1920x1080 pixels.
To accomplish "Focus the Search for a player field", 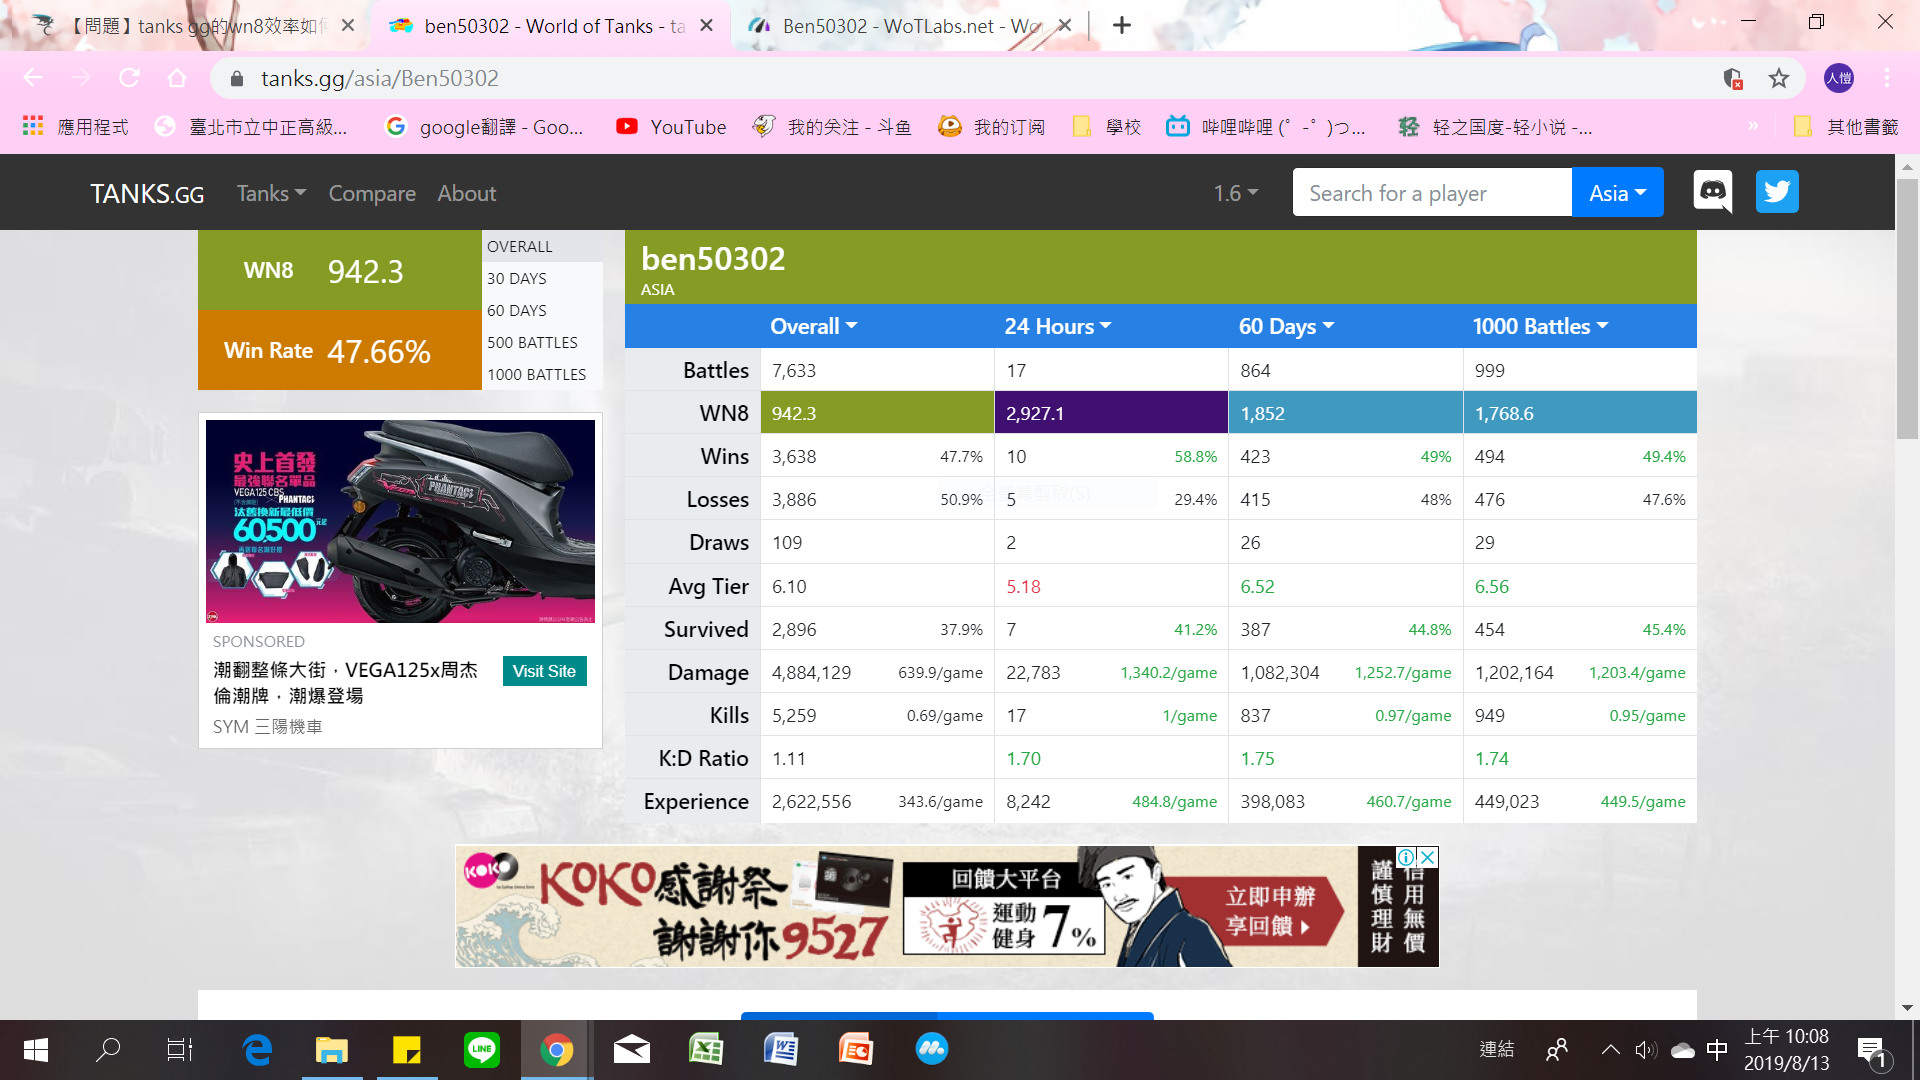I will [1432, 192].
